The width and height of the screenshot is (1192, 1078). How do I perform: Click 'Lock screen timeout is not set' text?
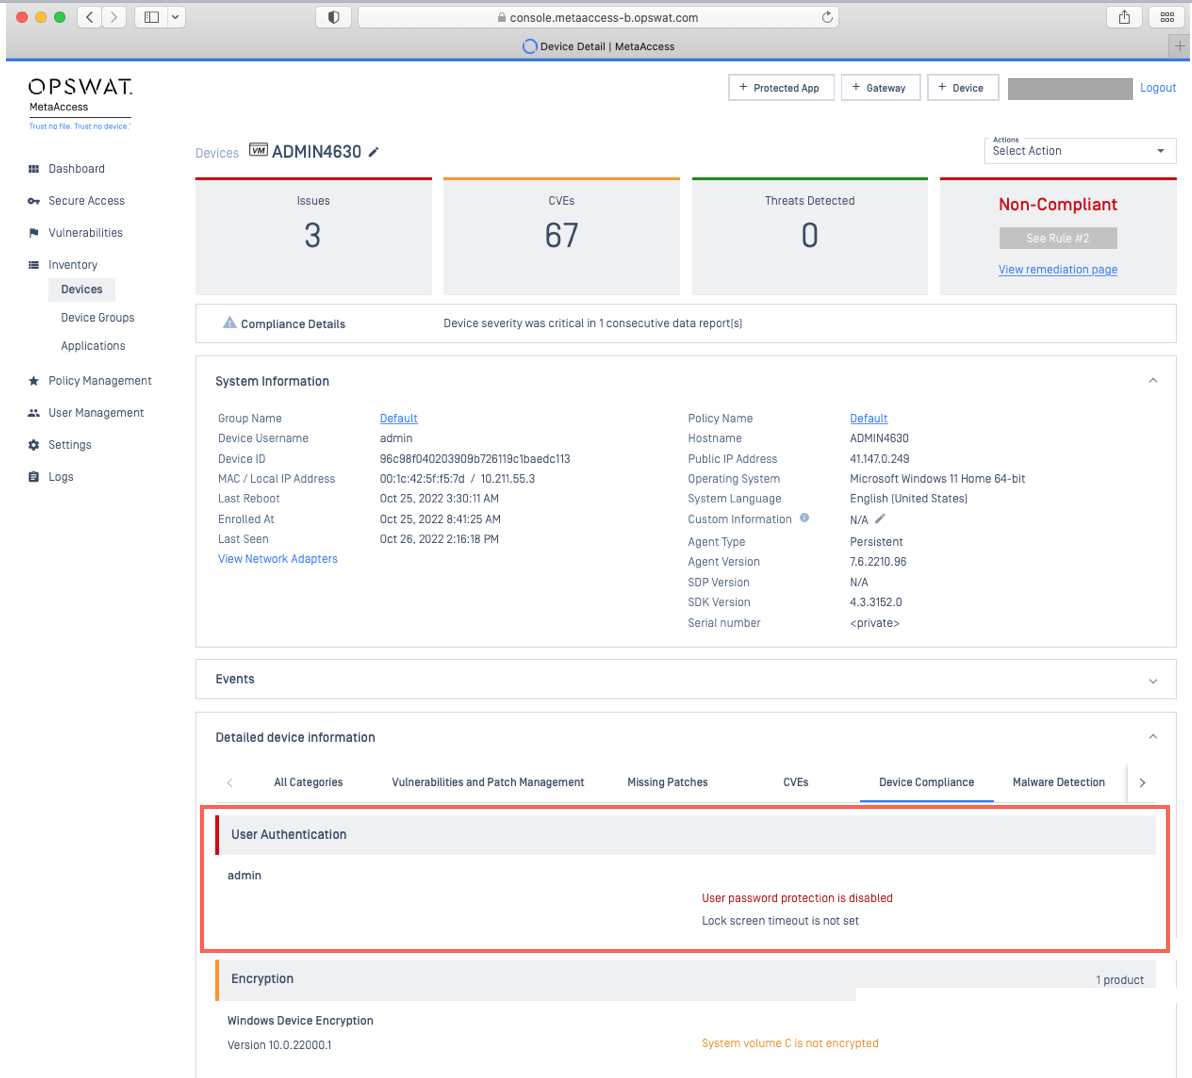tap(780, 921)
